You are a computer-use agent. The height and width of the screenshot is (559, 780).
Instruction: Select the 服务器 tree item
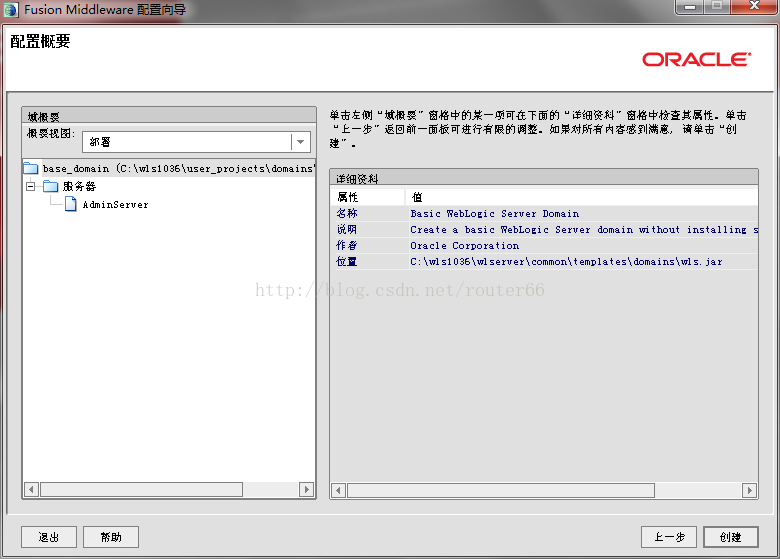click(x=79, y=186)
